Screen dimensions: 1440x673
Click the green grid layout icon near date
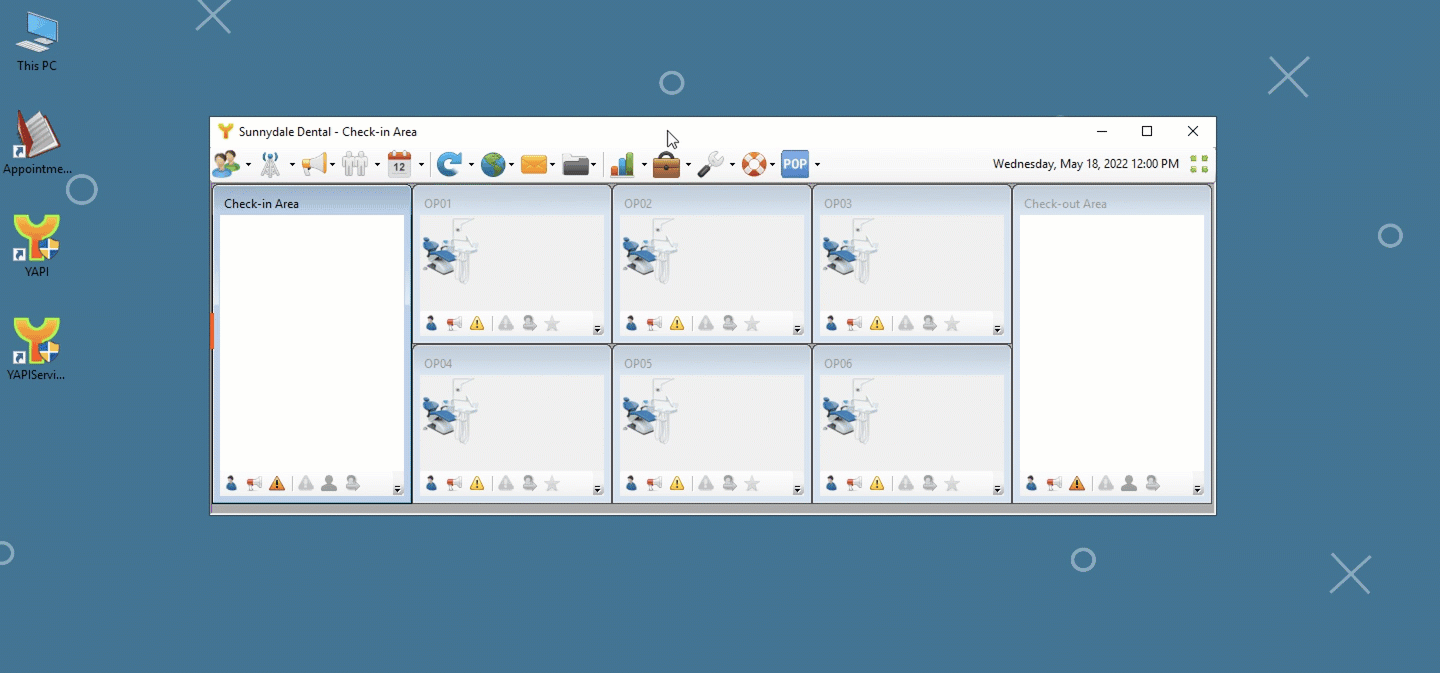click(x=1199, y=164)
